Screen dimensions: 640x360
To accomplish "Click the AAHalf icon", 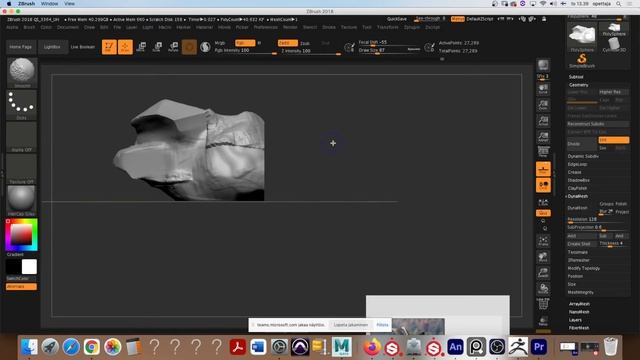I will [x=543, y=137].
